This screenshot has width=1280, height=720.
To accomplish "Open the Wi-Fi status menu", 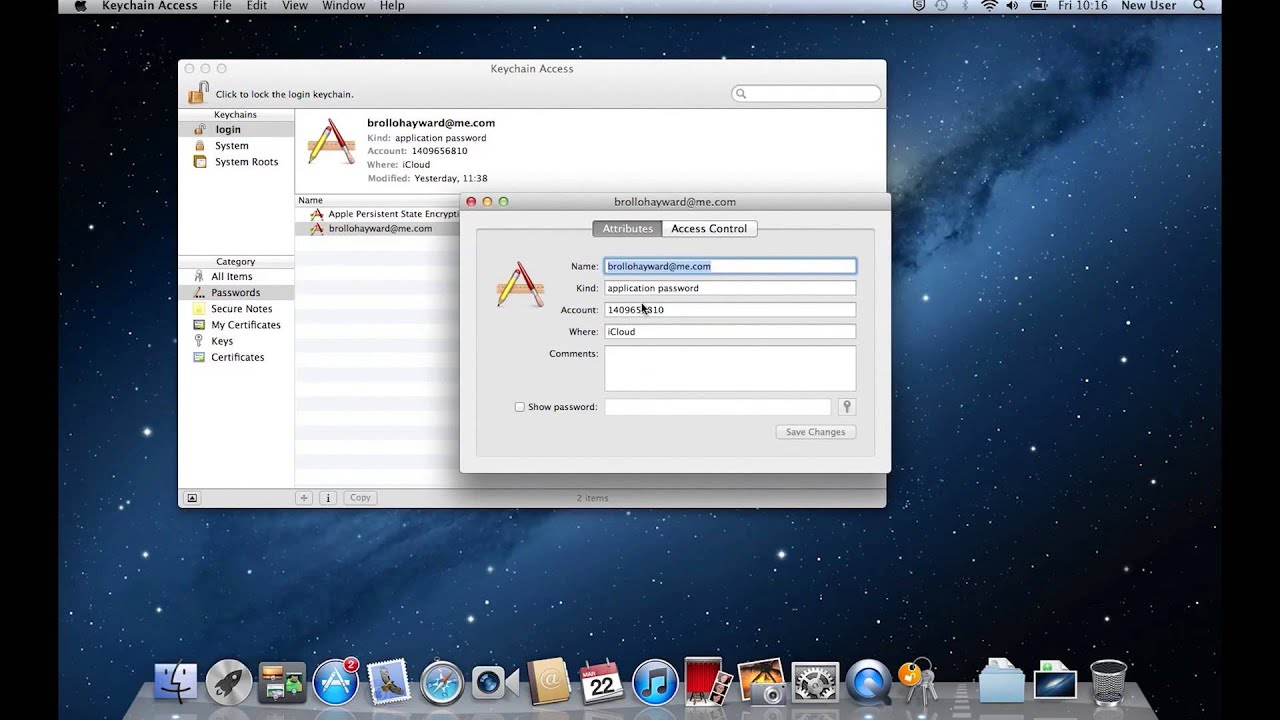I will 989,6.
